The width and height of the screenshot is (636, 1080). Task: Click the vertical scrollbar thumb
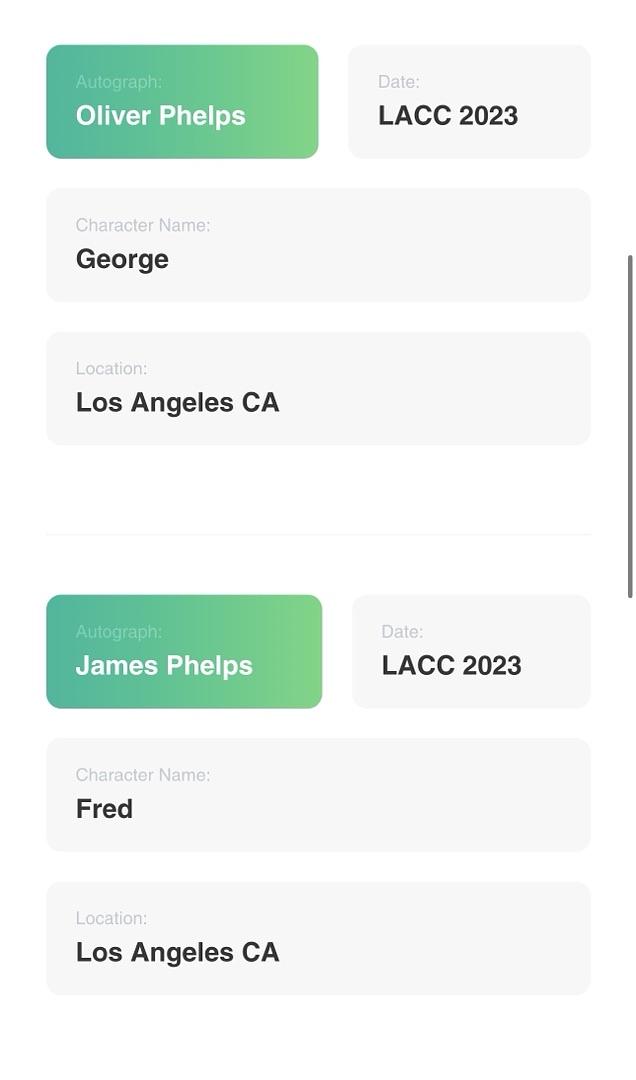pos(630,425)
